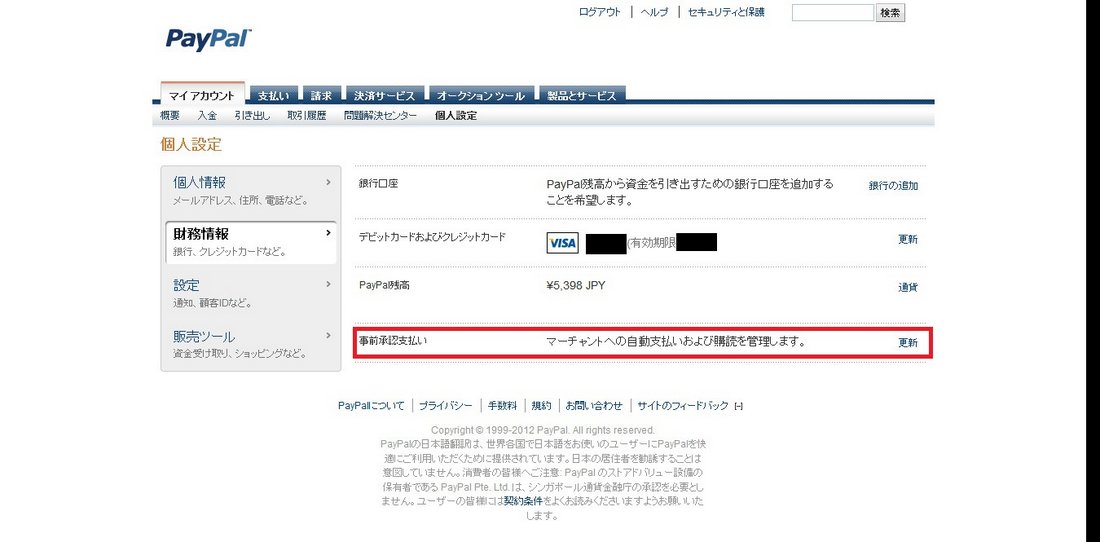The height and width of the screenshot is (542, 1100).
Task: Open the マイアカウント tab
Action: click(202, 95)
